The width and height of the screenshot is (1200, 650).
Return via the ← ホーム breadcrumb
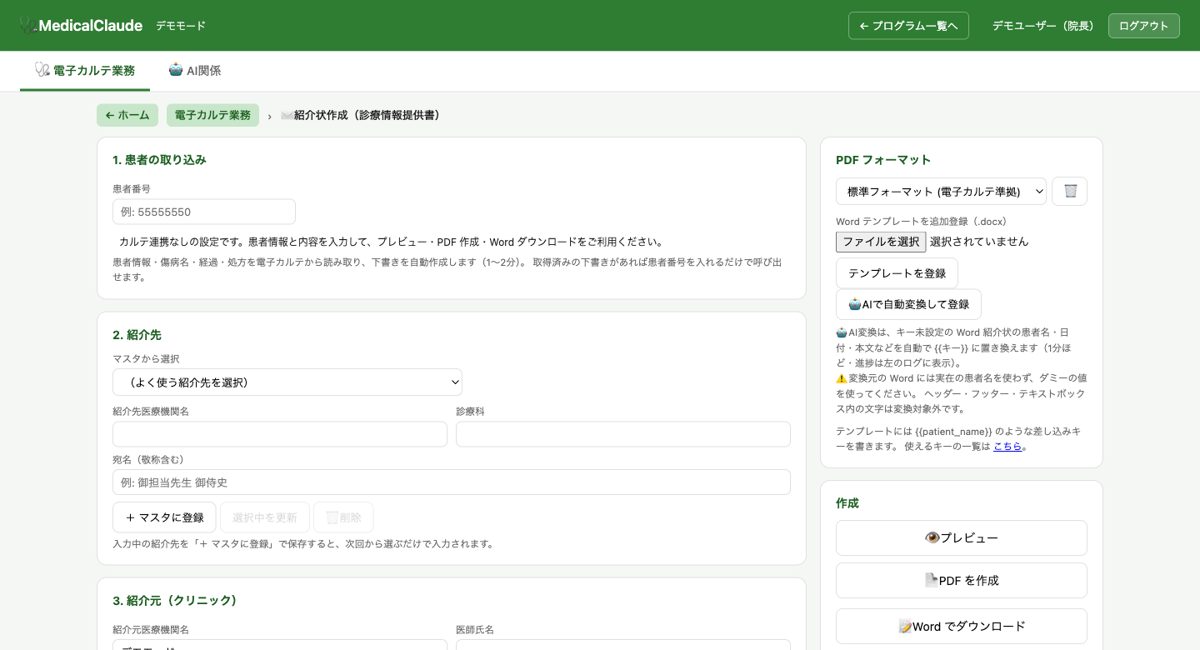127,115
